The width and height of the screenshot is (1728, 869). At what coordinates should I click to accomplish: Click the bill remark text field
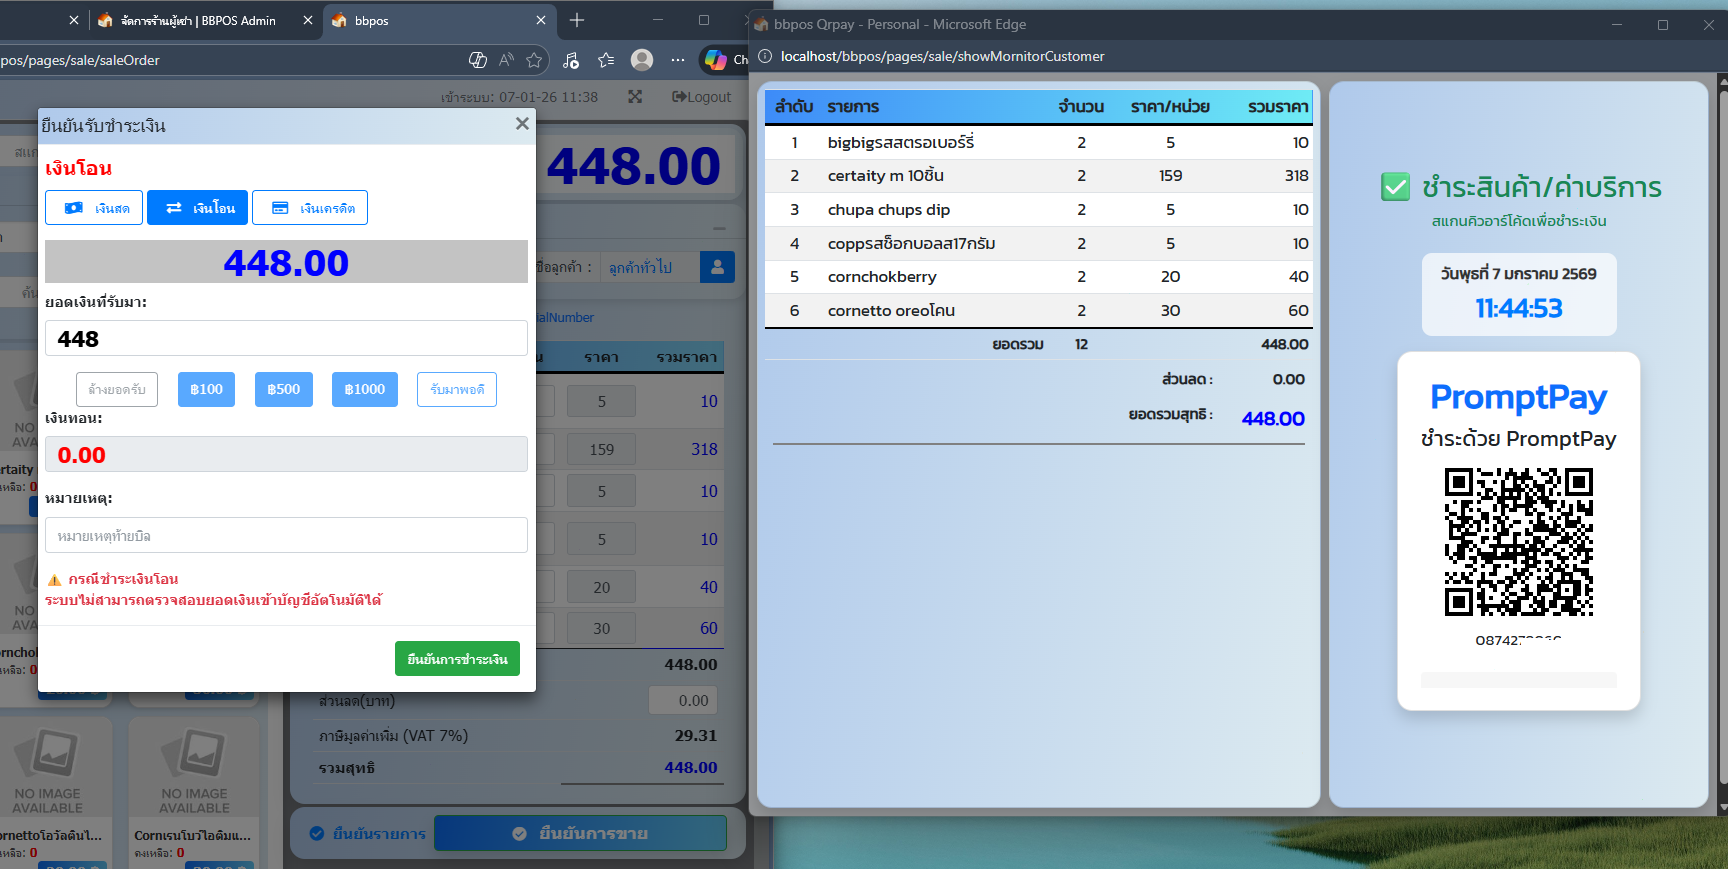(286, 535)
